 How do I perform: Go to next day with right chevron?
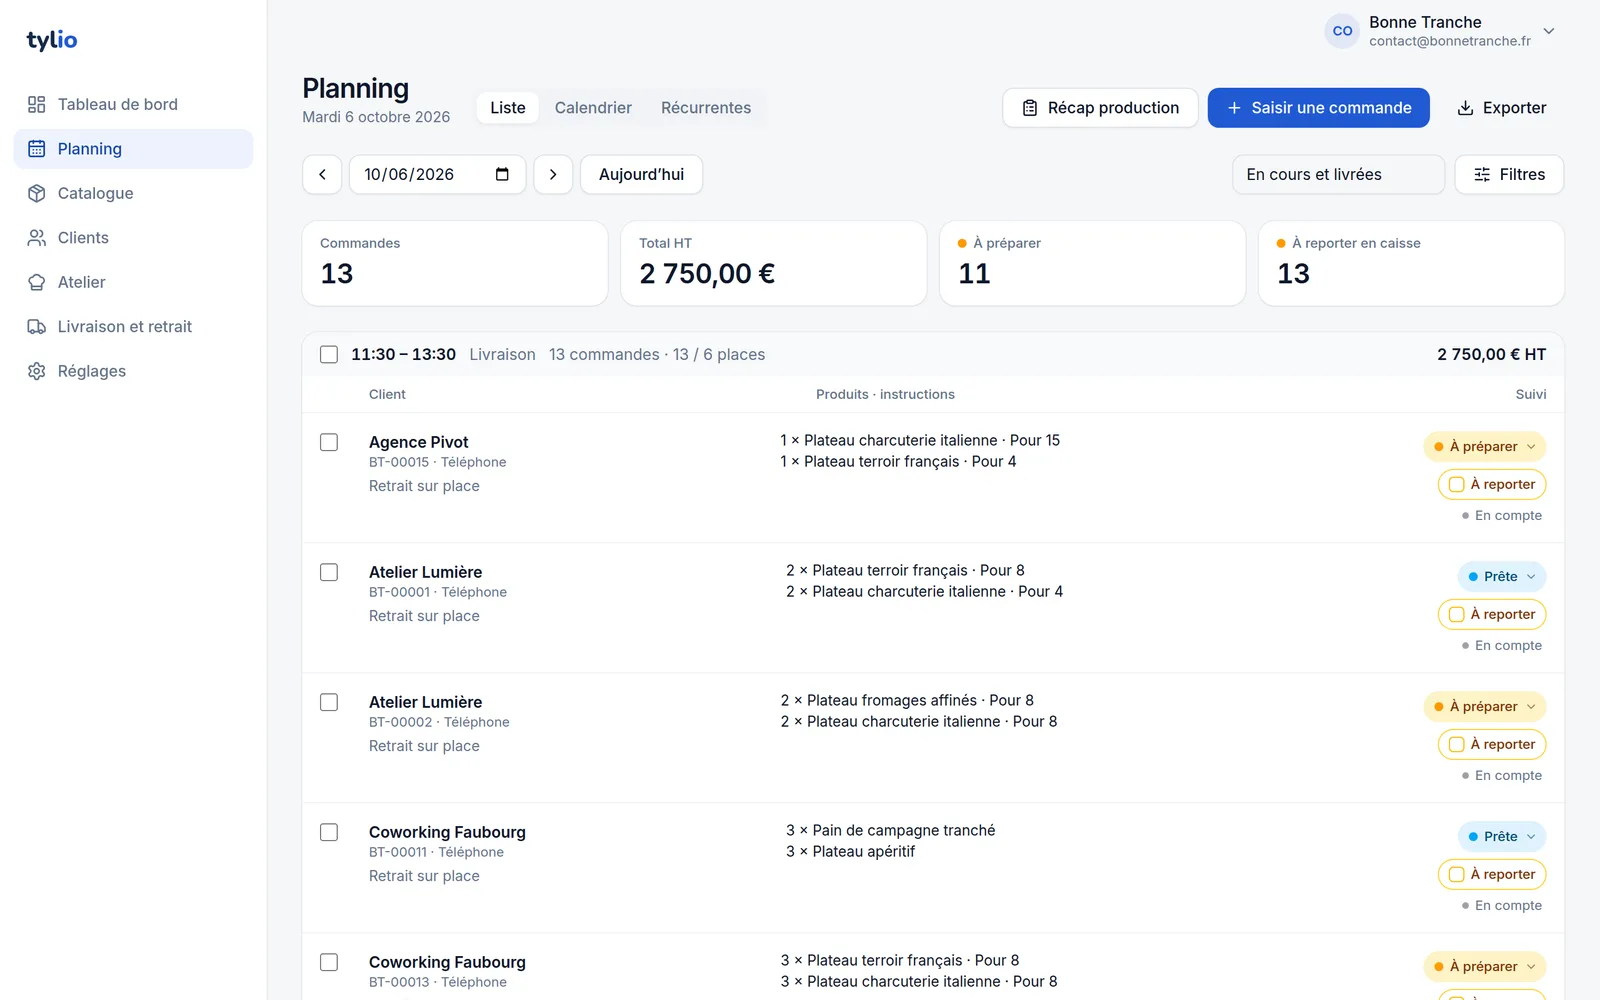coord(553,174)
